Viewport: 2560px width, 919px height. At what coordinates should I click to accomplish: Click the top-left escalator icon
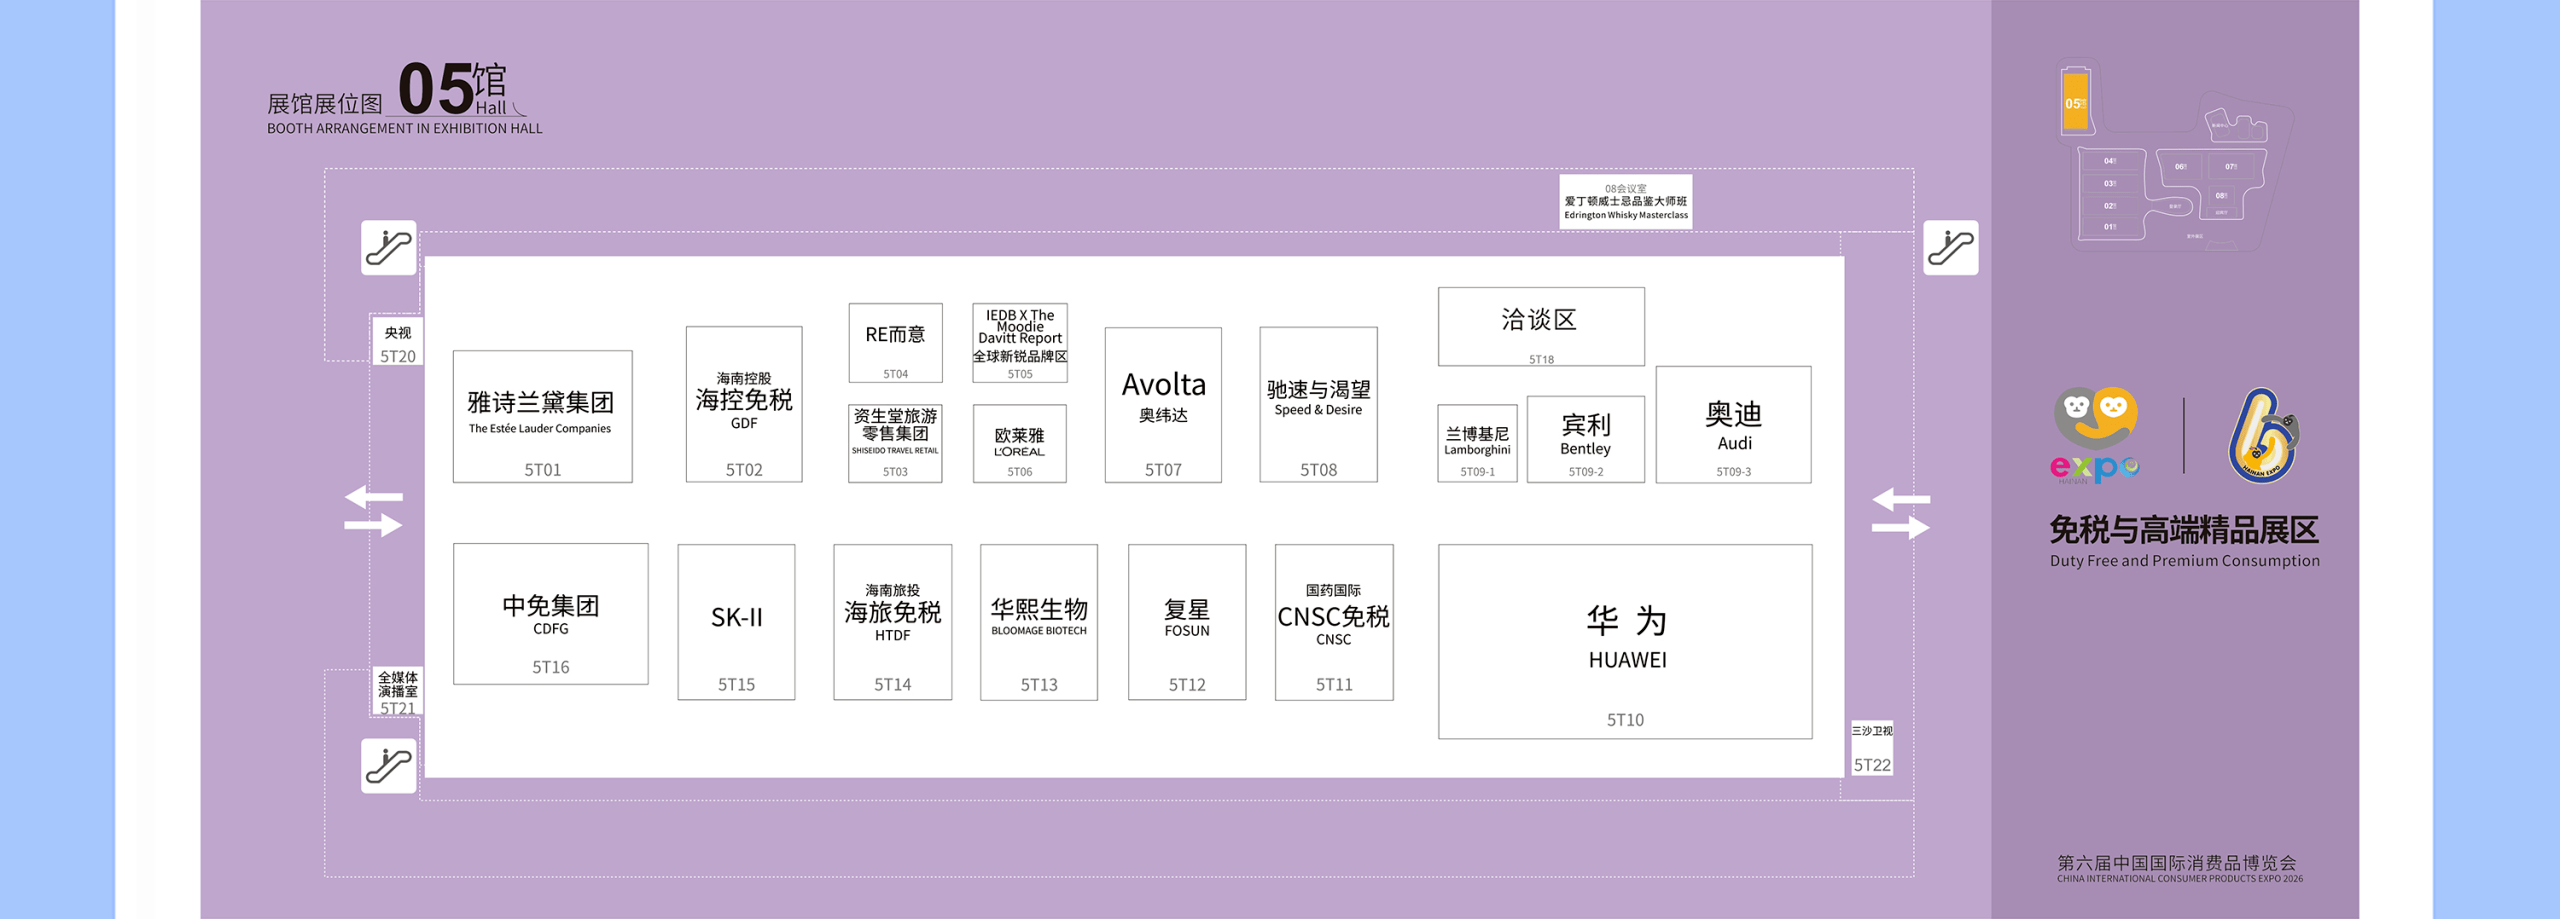tap(390, 247)
